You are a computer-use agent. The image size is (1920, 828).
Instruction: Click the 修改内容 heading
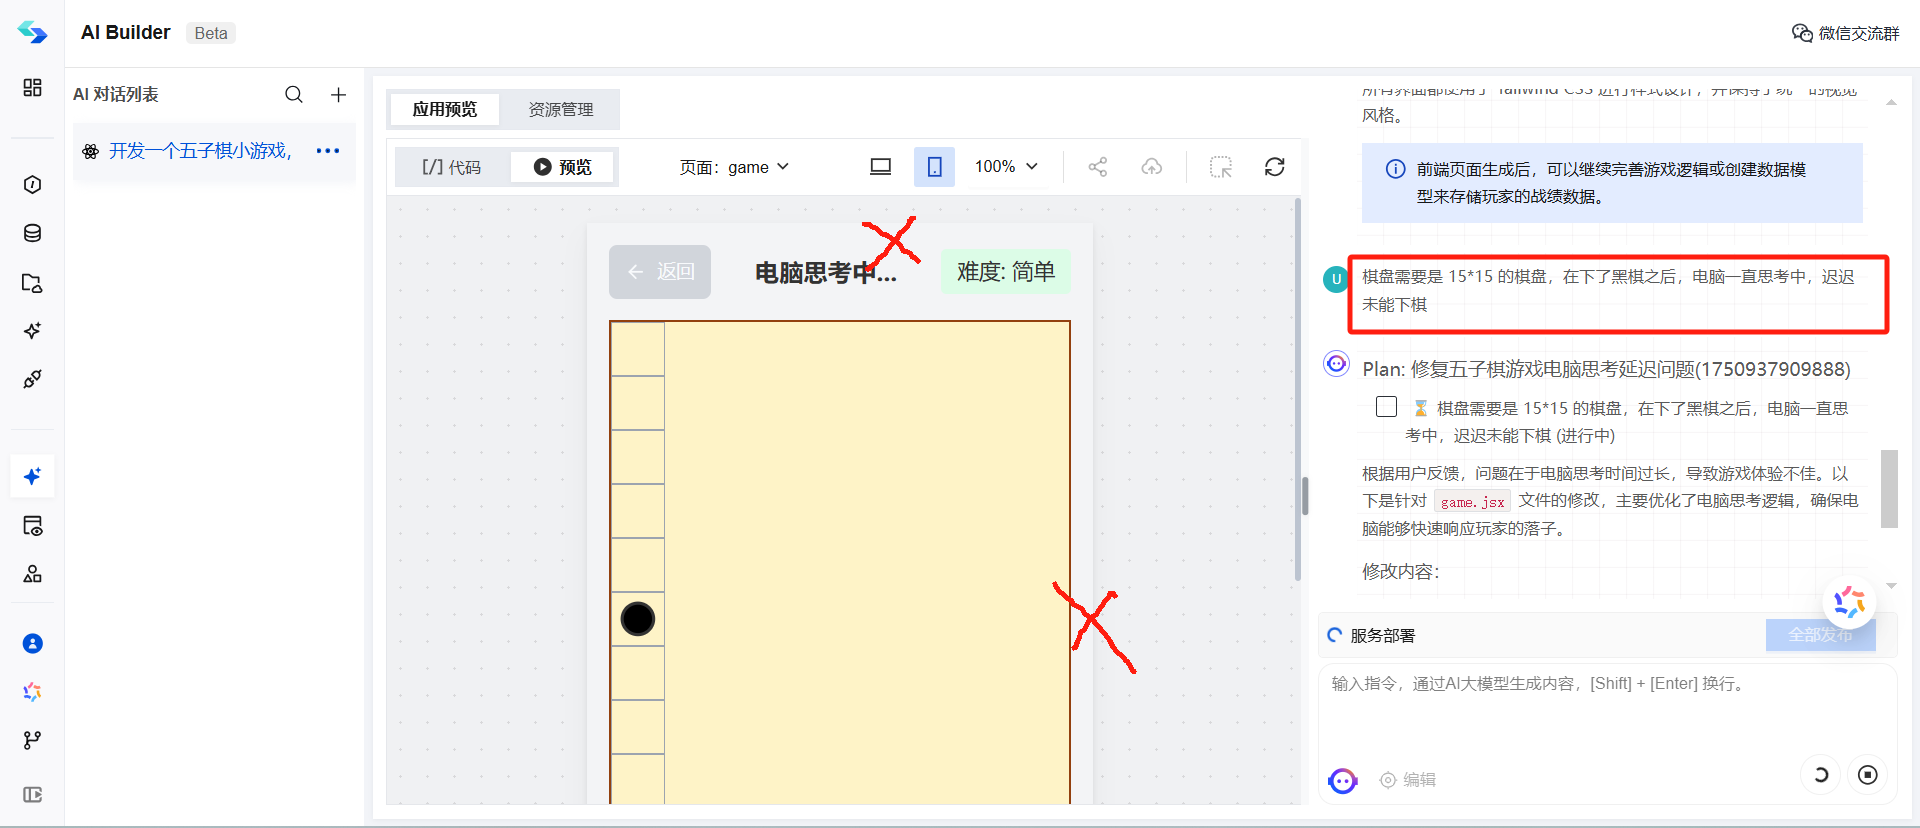(x=1400, y=571)
